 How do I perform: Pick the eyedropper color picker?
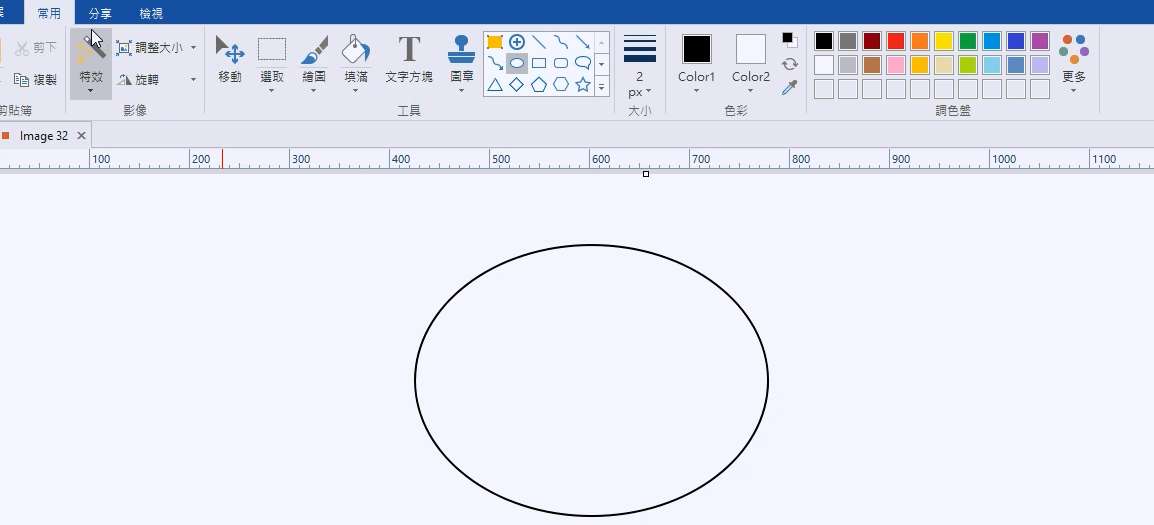pyautogui.click(x=790, y=88)
